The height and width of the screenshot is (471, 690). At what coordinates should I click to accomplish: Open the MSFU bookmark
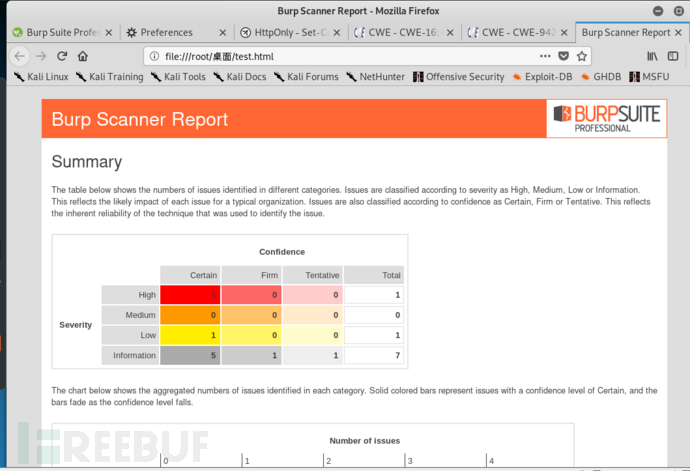(x=650, y=77)
